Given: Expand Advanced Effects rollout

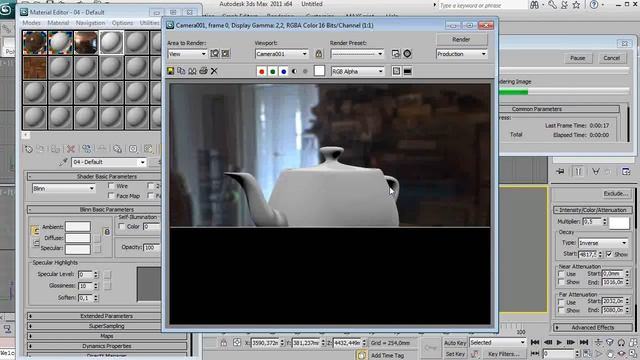Looking at the screenshot, I should [x=593, y=327].
